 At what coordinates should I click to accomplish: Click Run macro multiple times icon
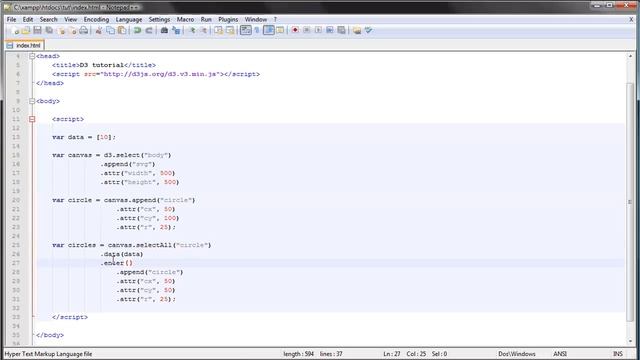pos(329,31)
